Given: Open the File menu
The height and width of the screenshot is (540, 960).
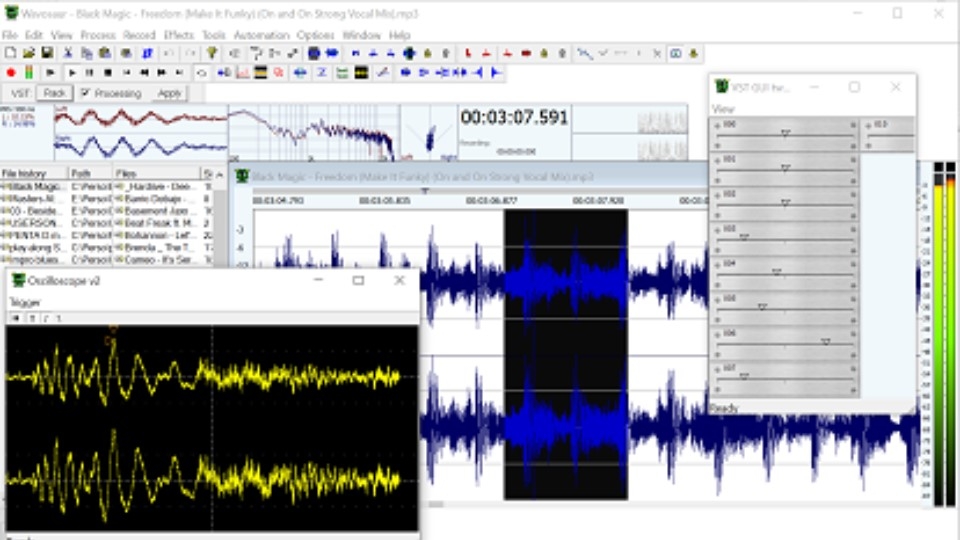Looking at the screenshot, I should pos(10,35).
